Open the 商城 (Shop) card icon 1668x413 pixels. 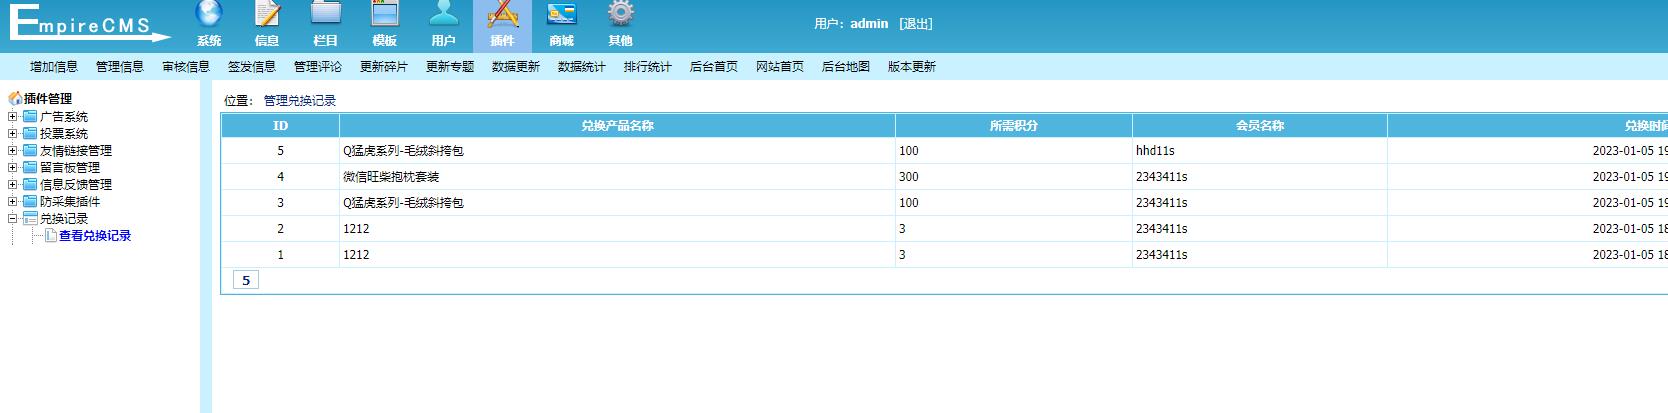(x=561, y=15)
